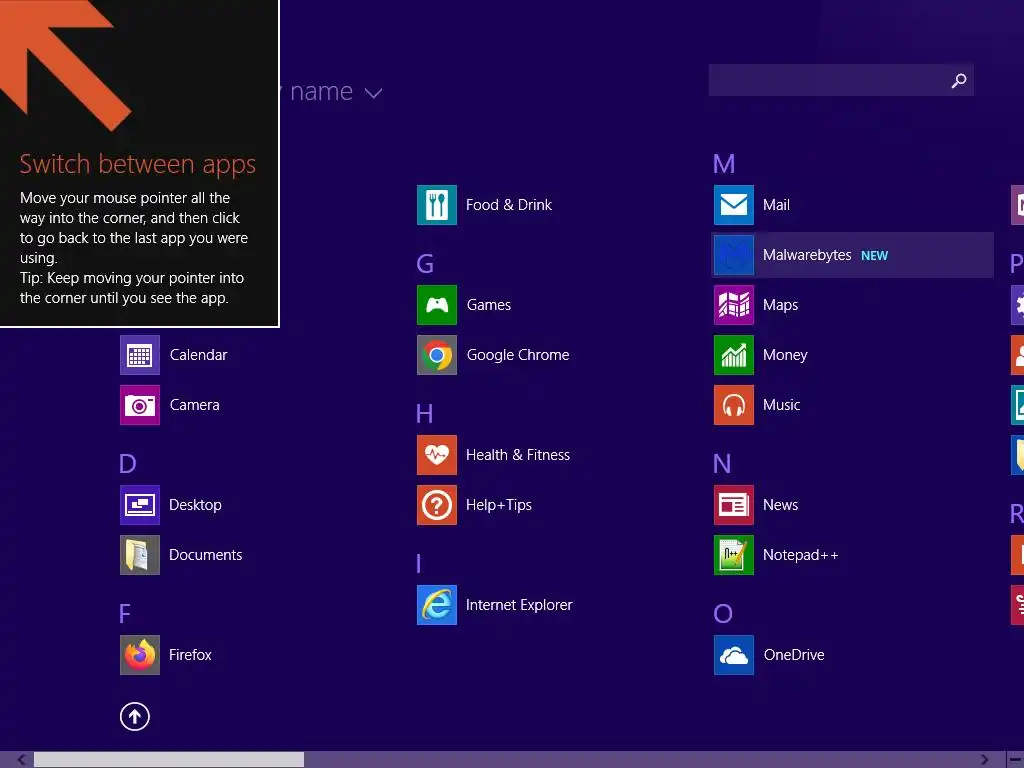Click the Notepad++ label text

tap(801, 555)
